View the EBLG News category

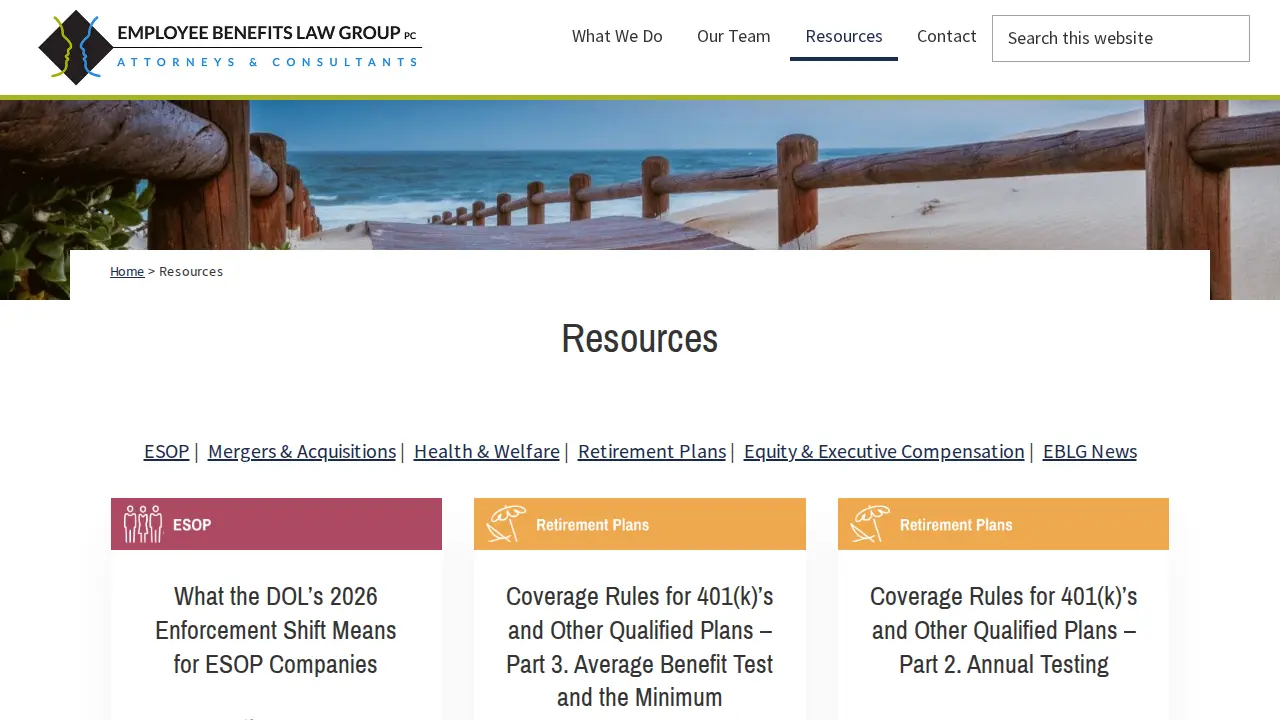click(x=1090, y=451)
